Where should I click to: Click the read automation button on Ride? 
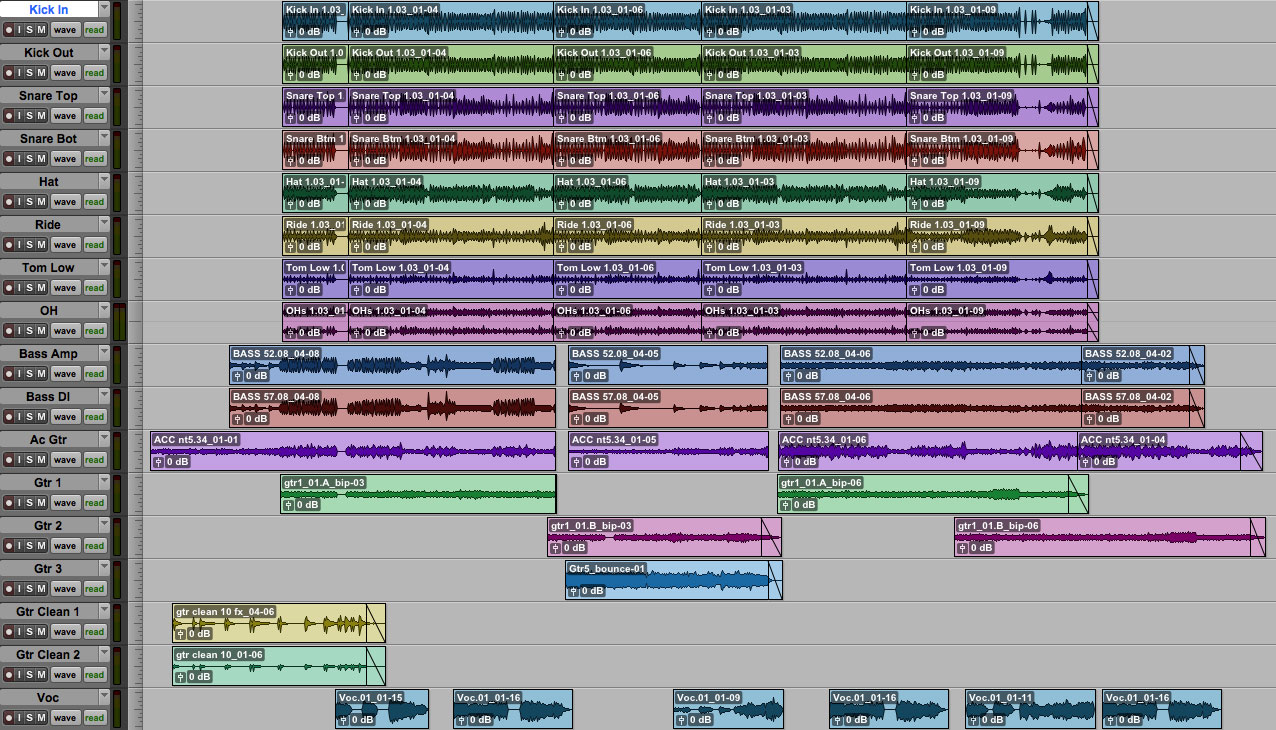pyautogui.click(x=93, y=244)
